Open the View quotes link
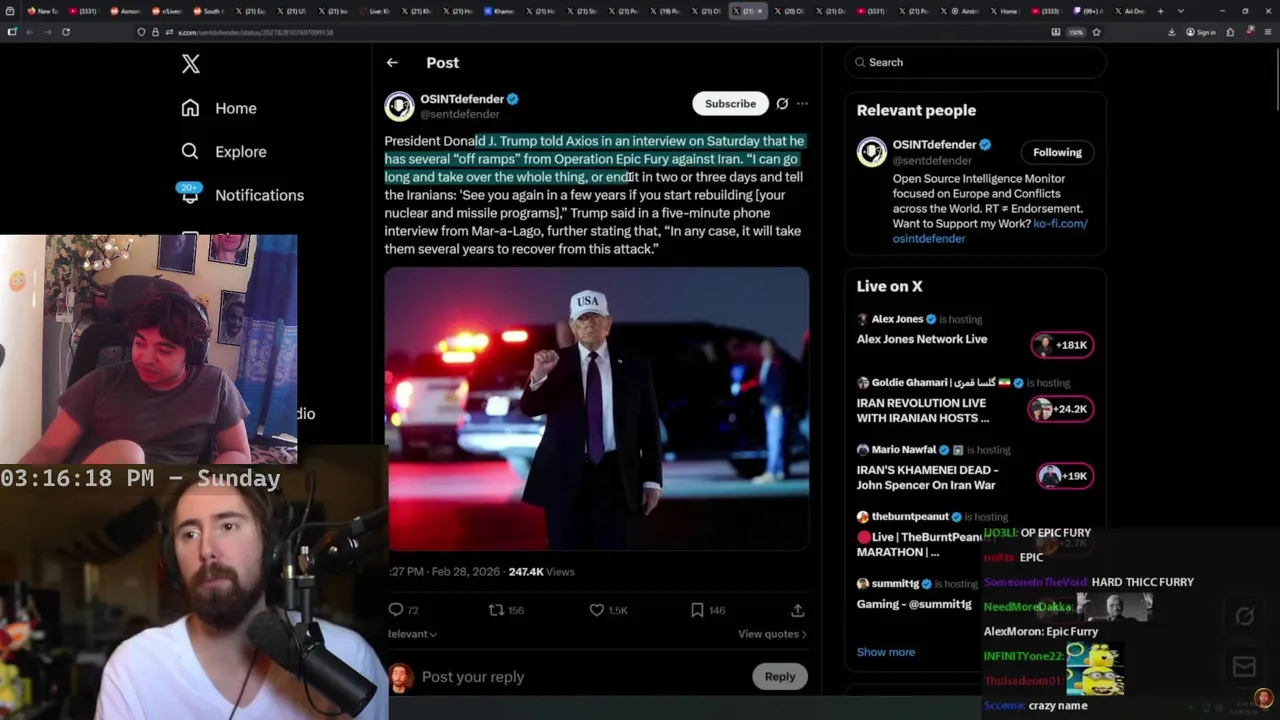Image resolution: width=1280 pixels, height=720 pixels. pyautogui.click(x=772, y=633)
